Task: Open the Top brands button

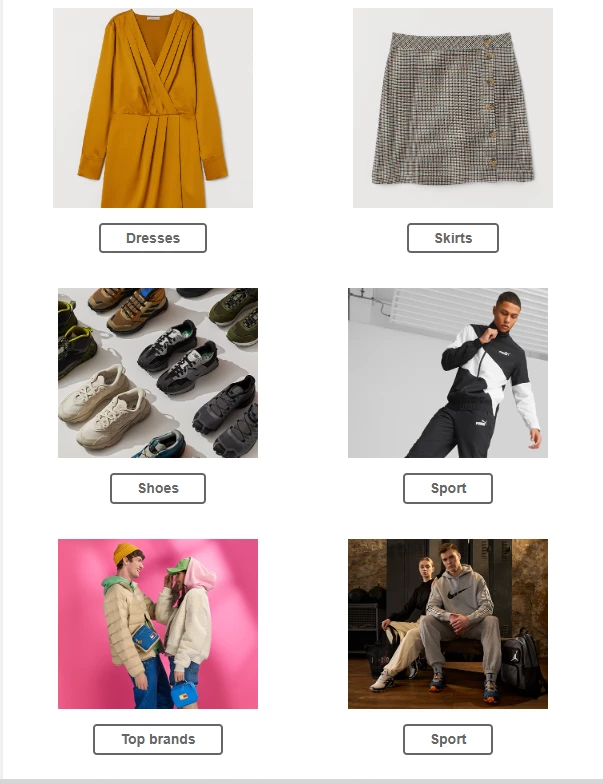Action: click(158, 739)
